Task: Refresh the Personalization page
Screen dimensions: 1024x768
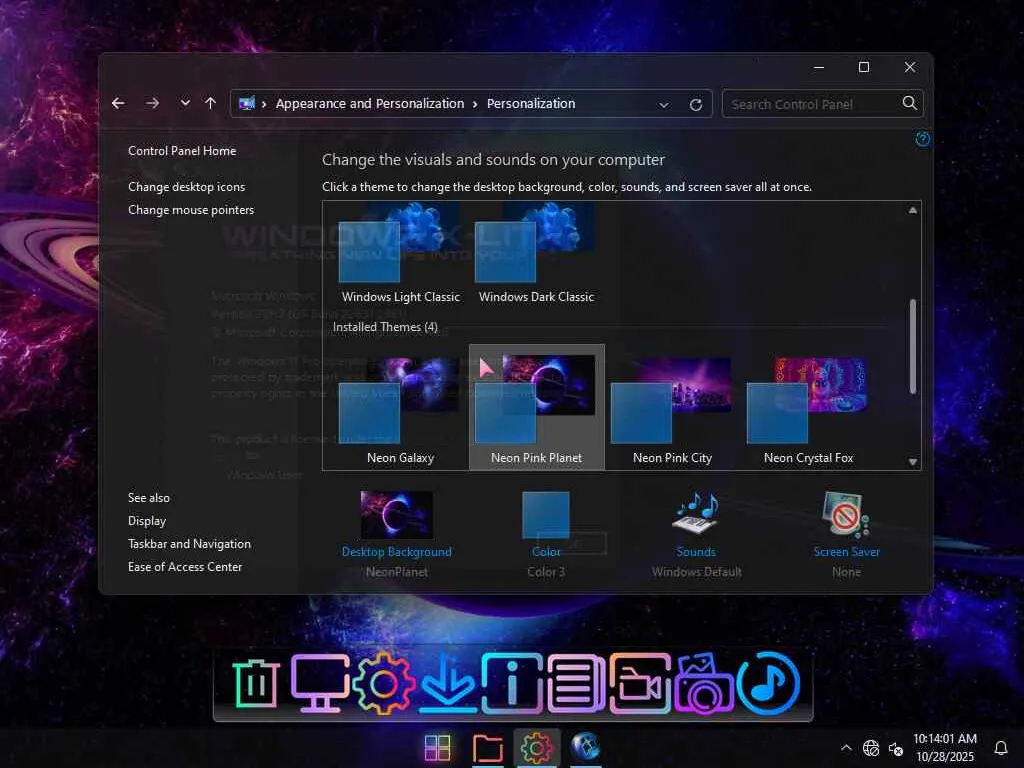Action: pos(696,104)
